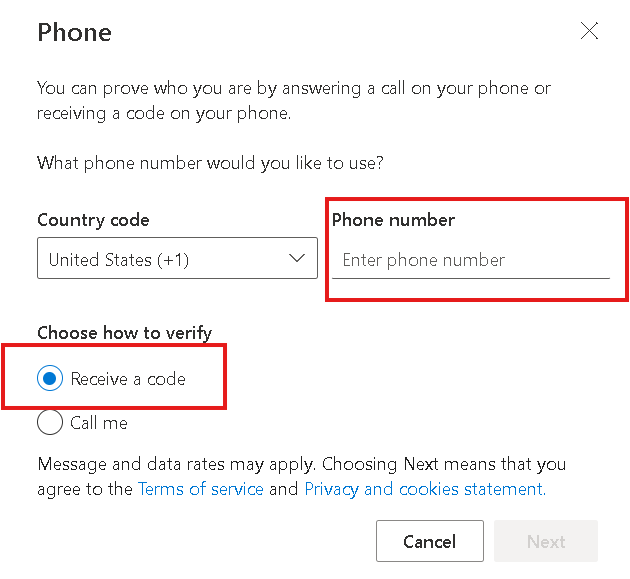Open the Privacy and cookies statement link
Screen dimensions: 630x579
pos(424,489)
